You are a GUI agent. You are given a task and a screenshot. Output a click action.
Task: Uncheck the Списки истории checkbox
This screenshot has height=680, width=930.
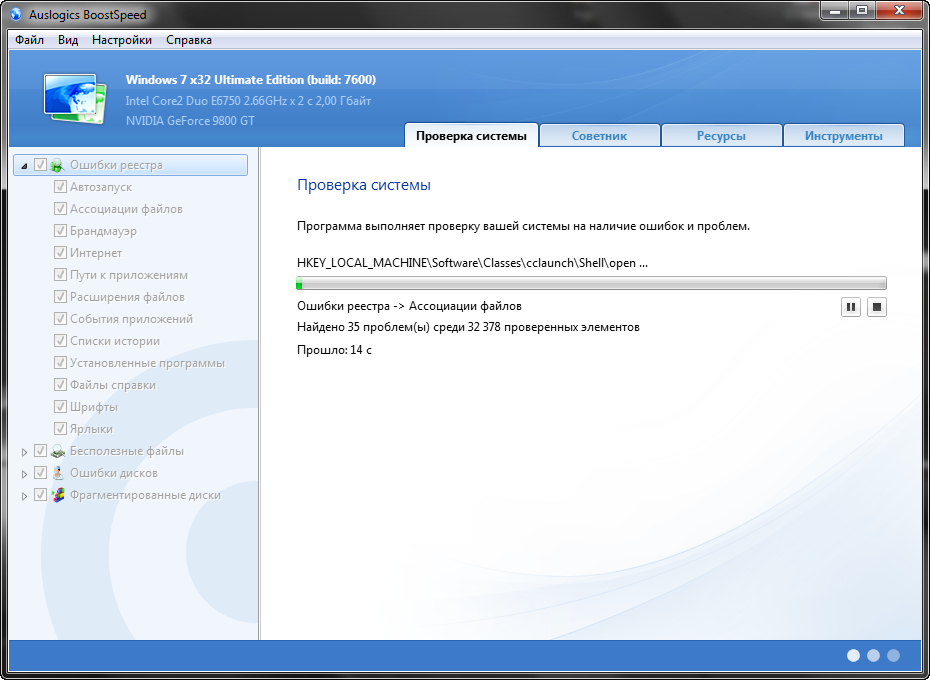point(60,341)
